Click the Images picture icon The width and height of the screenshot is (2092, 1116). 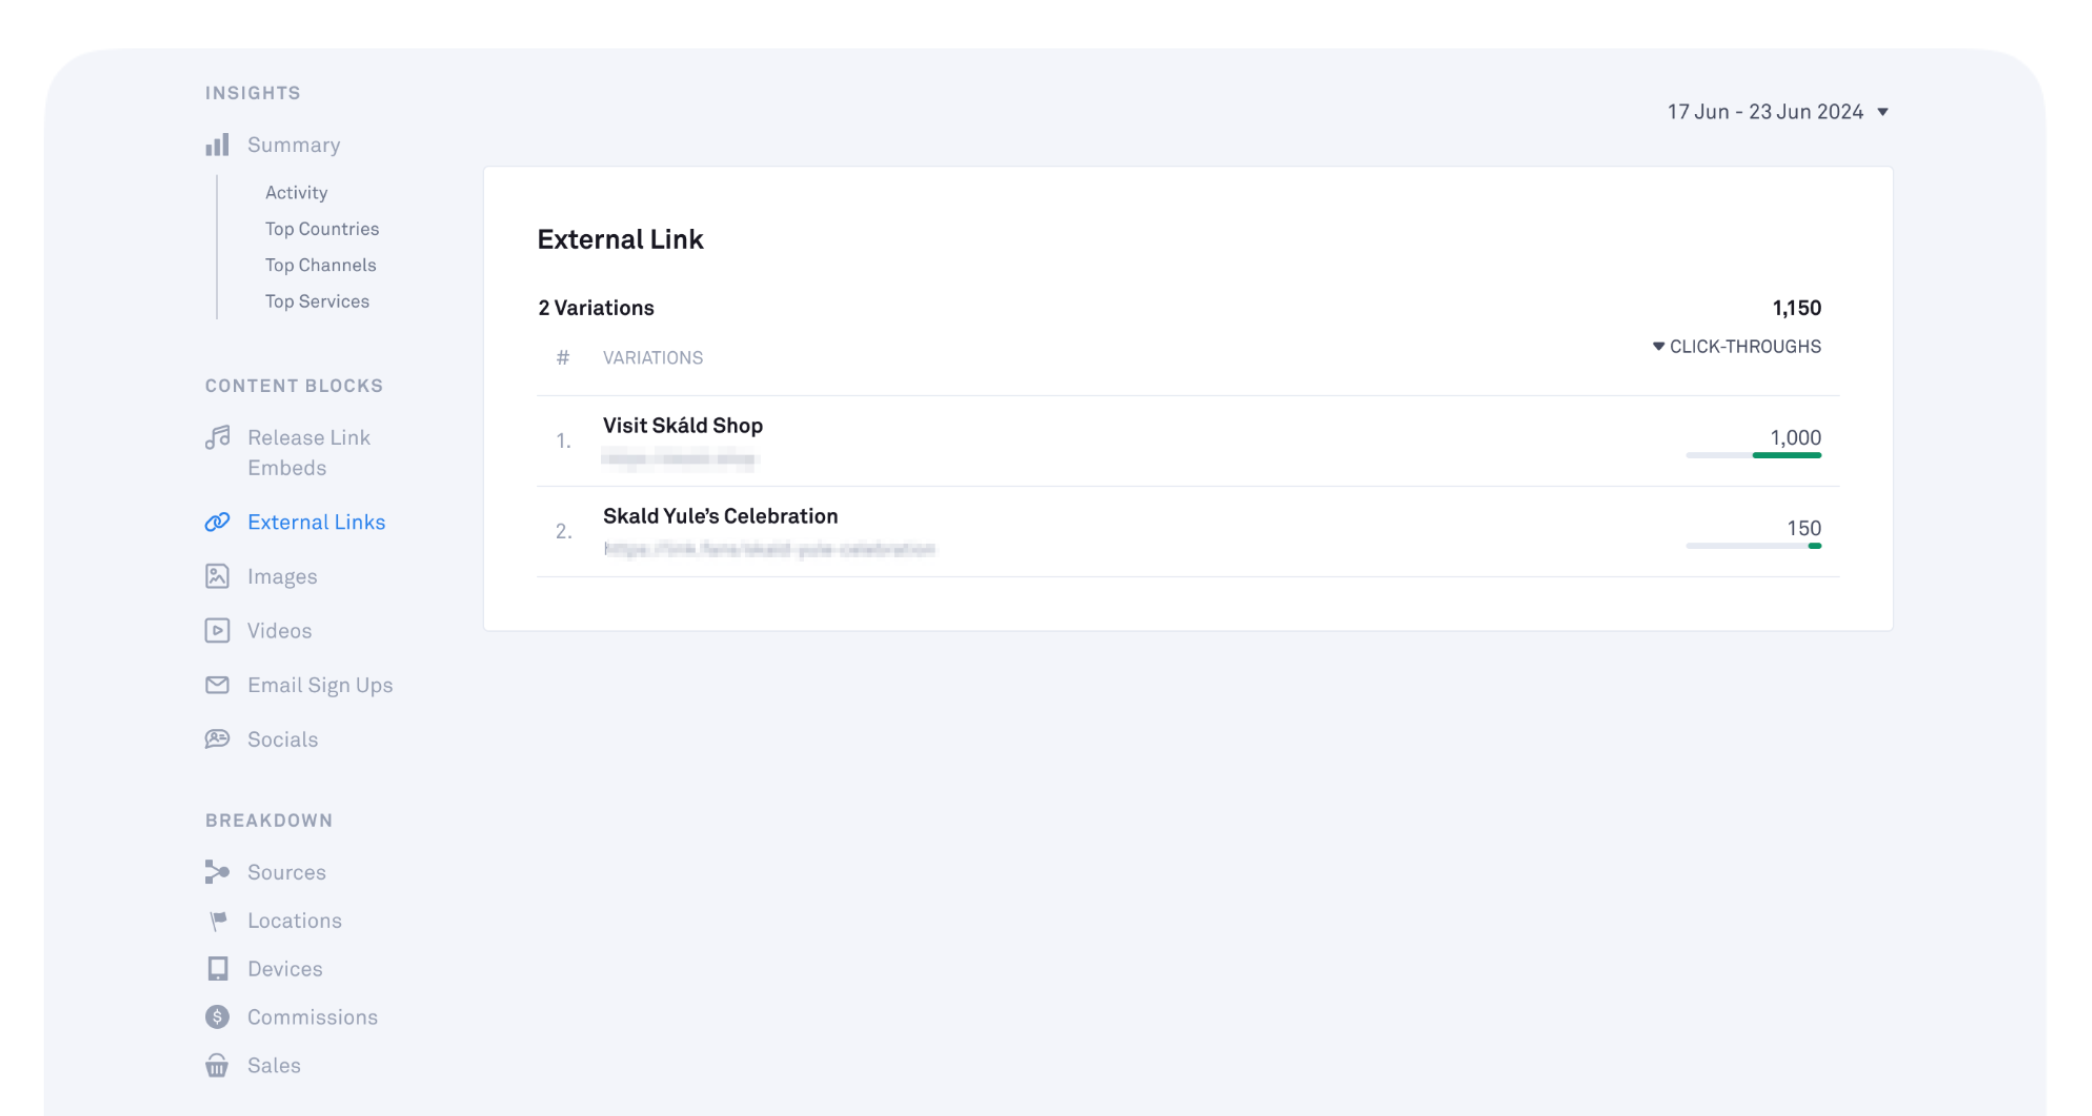[x=217, y=577]
